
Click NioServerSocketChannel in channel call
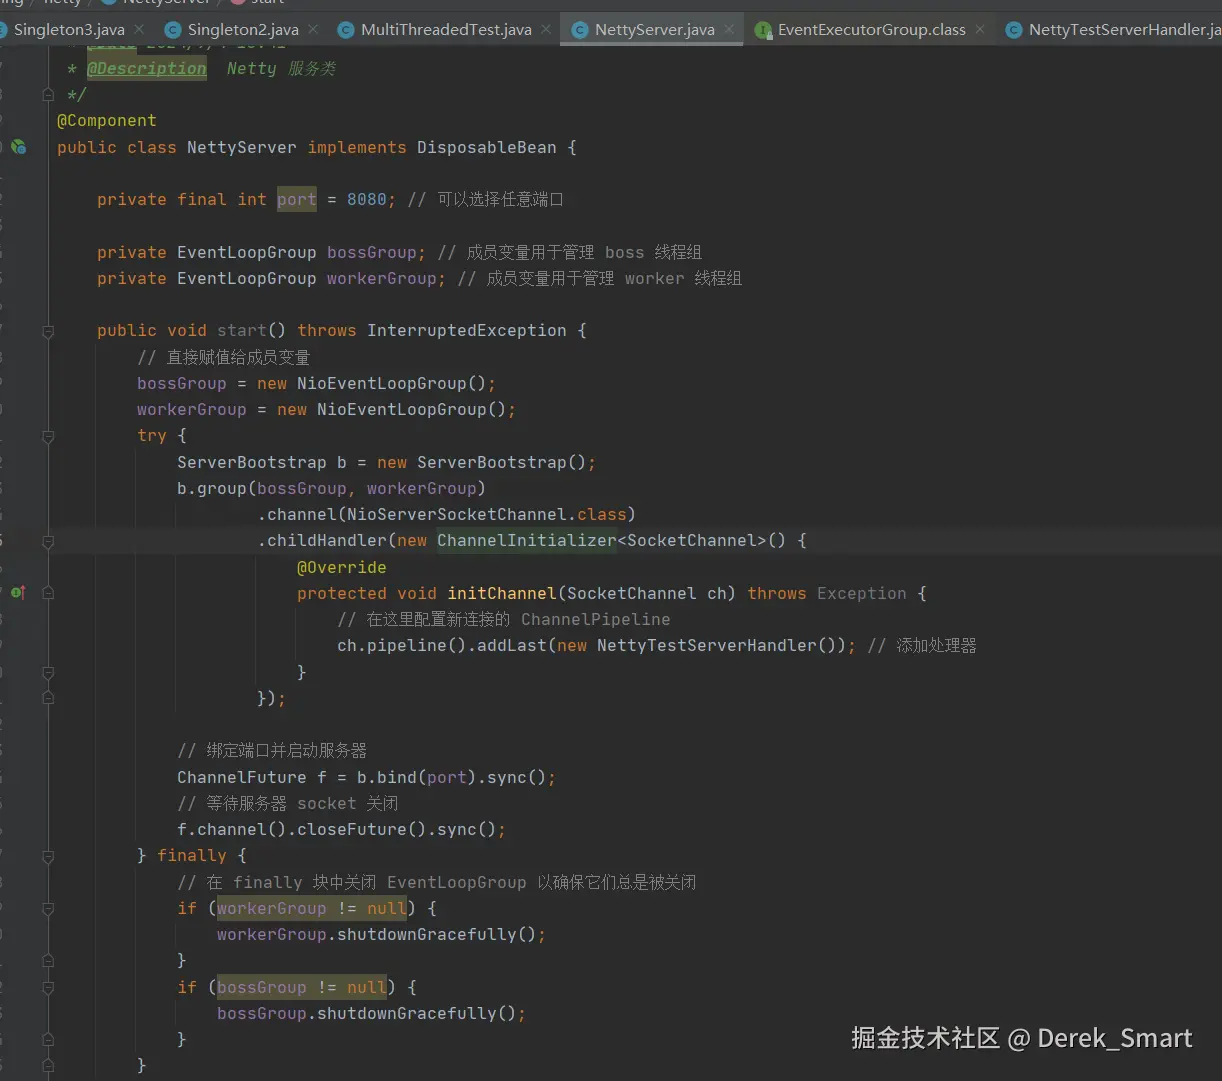click(x=457, y=515)
